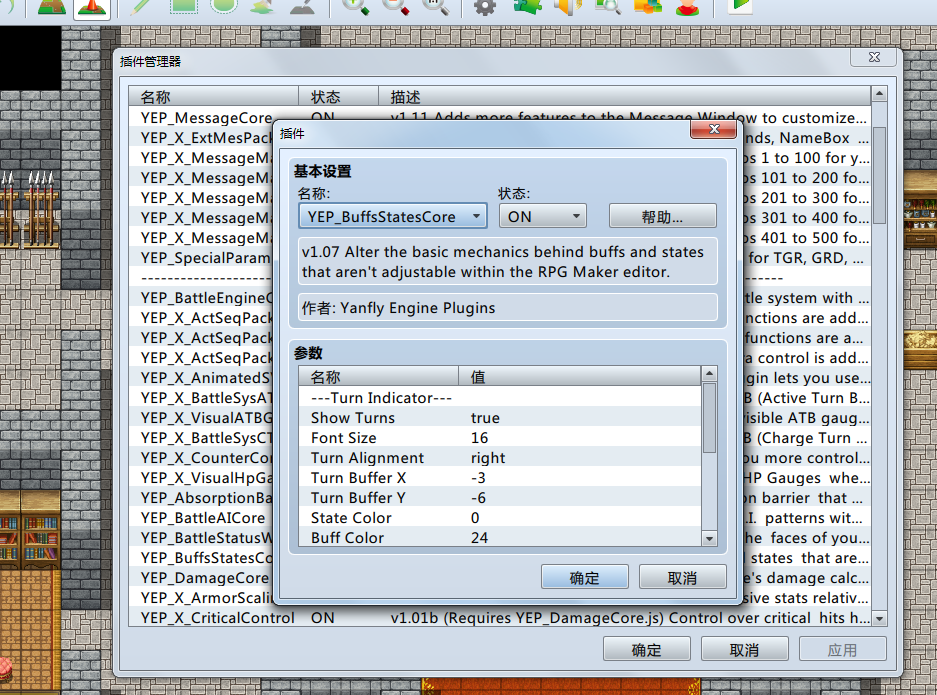The height and width of the screenshot is (695, 937).
Task: Click the Actual Size magnifier icon
Action: (x=436, y=7)
